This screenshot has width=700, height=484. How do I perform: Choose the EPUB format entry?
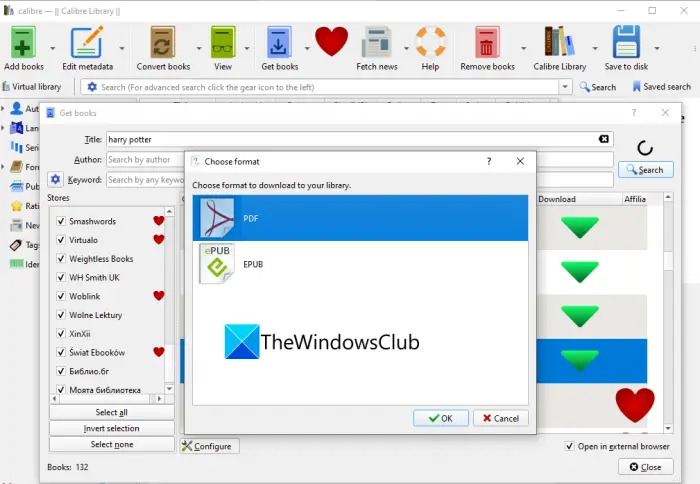pyautogui.click(x=360, y=264)
